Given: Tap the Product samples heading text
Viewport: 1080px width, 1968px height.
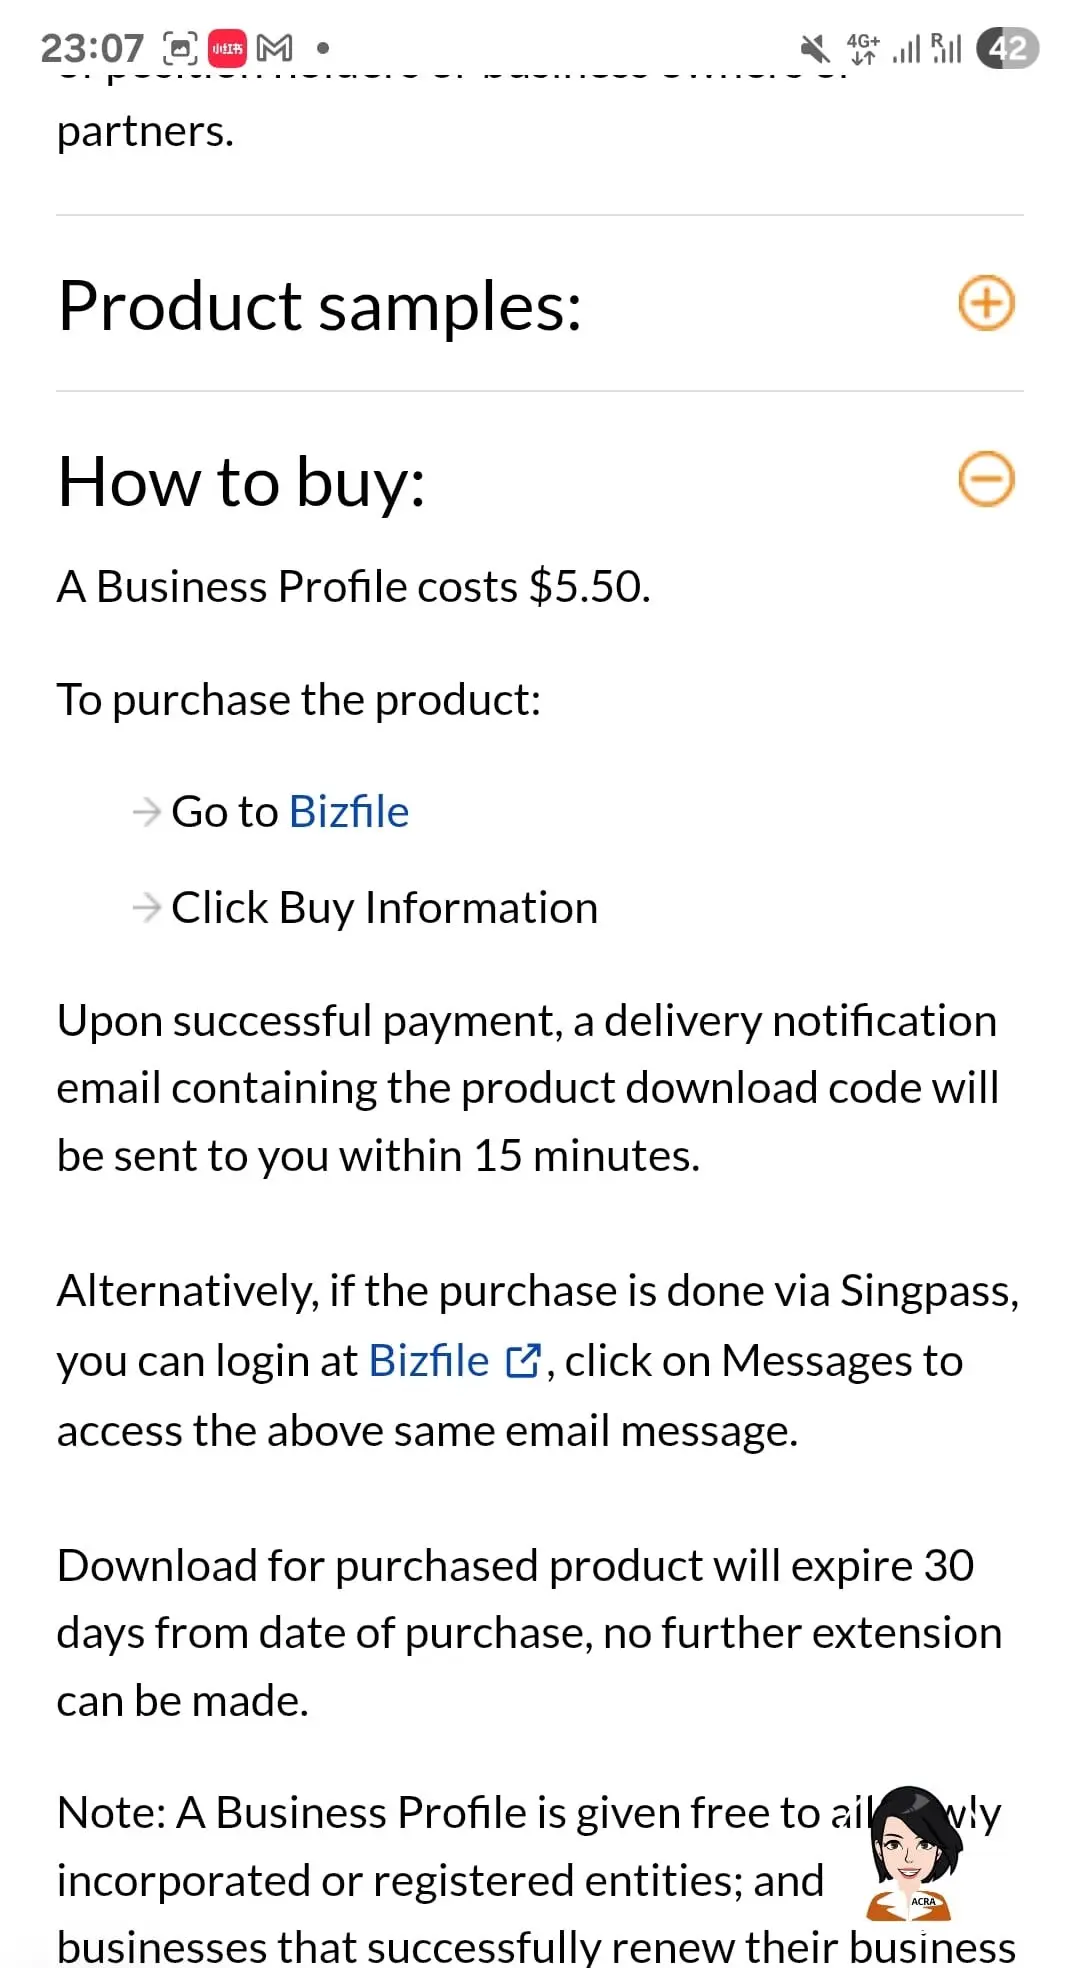Looking at the screenshot, I should click(x=320, y=305).
